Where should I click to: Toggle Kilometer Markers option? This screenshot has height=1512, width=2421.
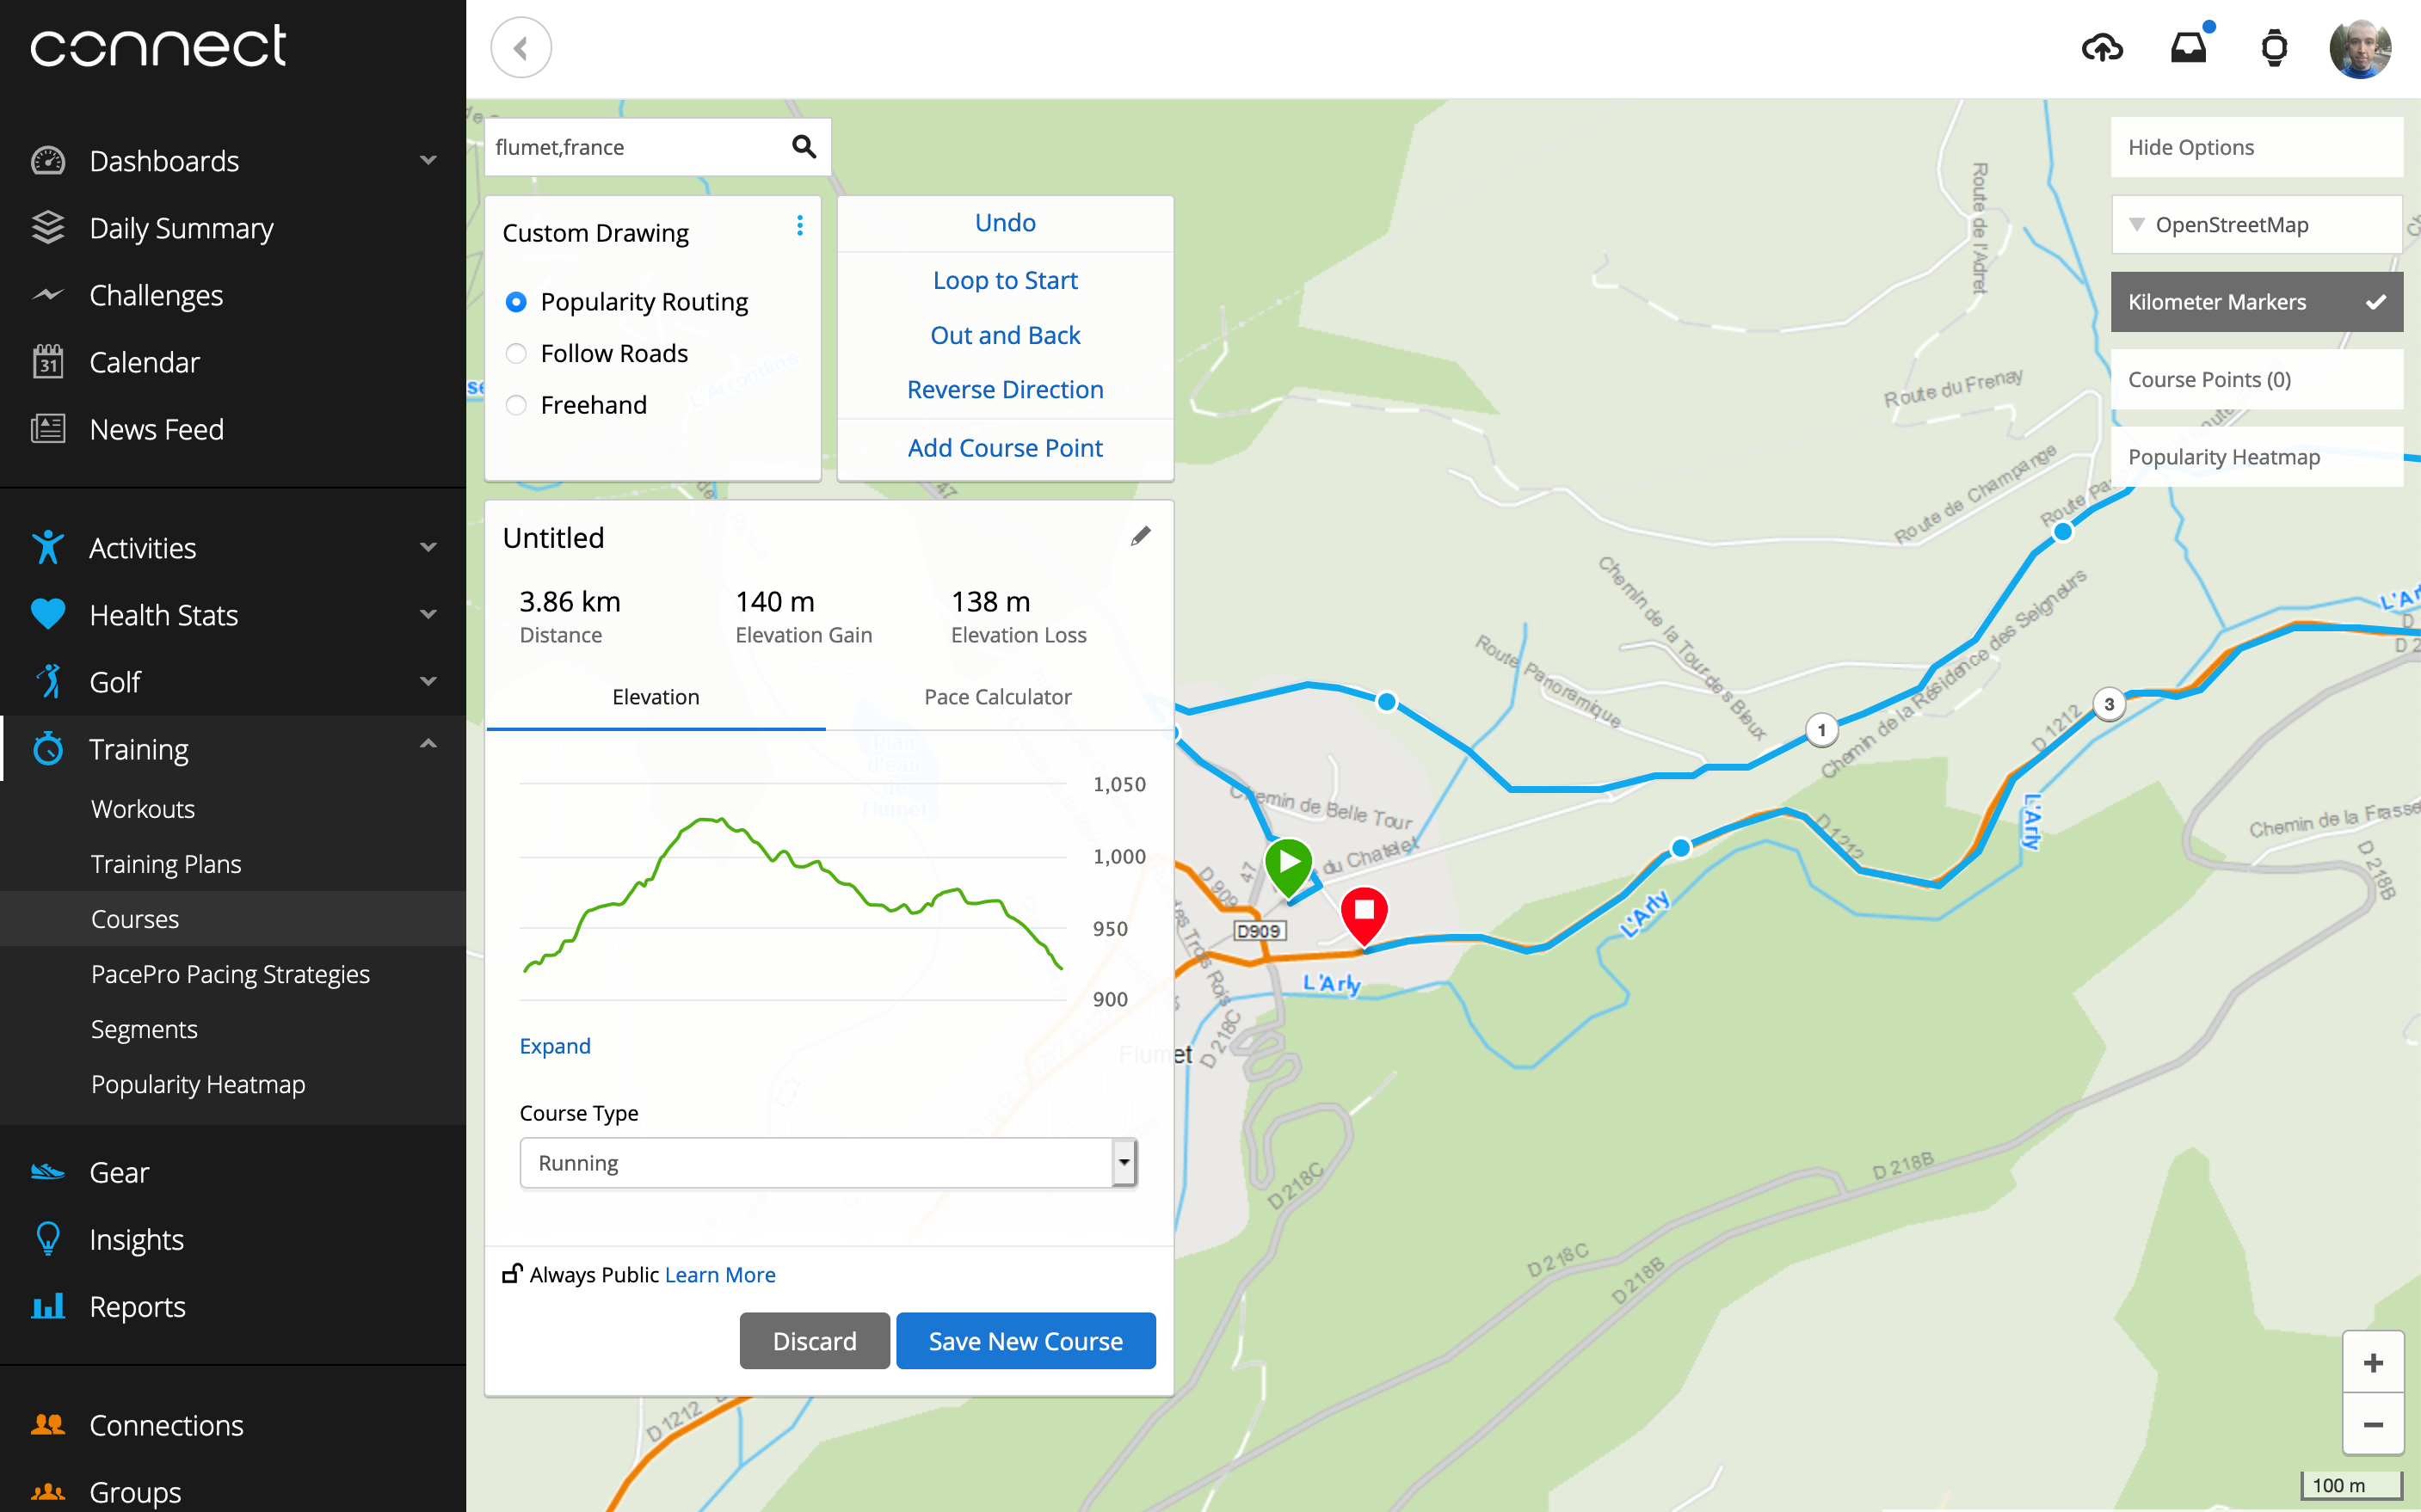(2256, 302)
